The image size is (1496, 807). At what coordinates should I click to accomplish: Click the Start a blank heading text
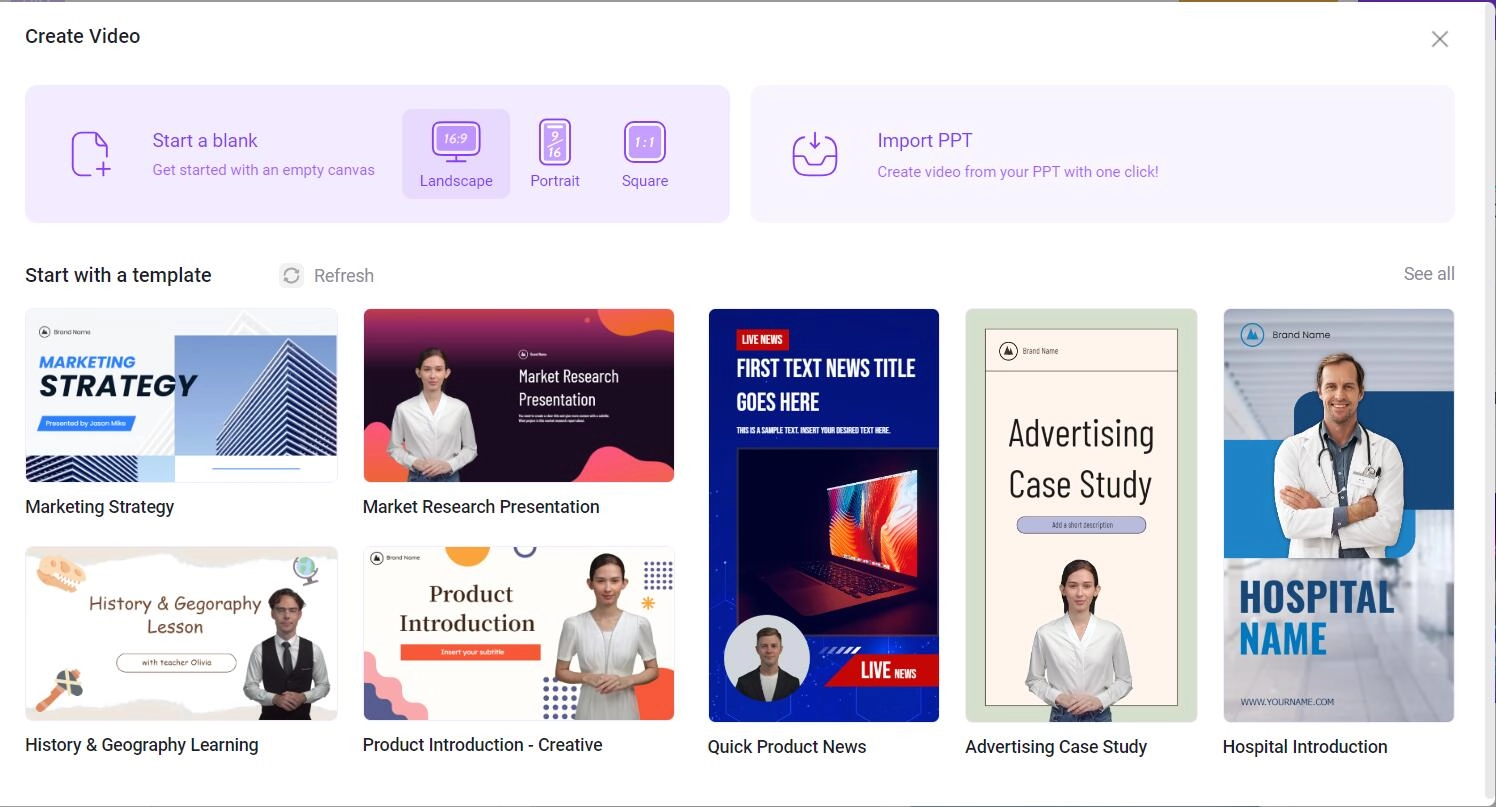205,141
